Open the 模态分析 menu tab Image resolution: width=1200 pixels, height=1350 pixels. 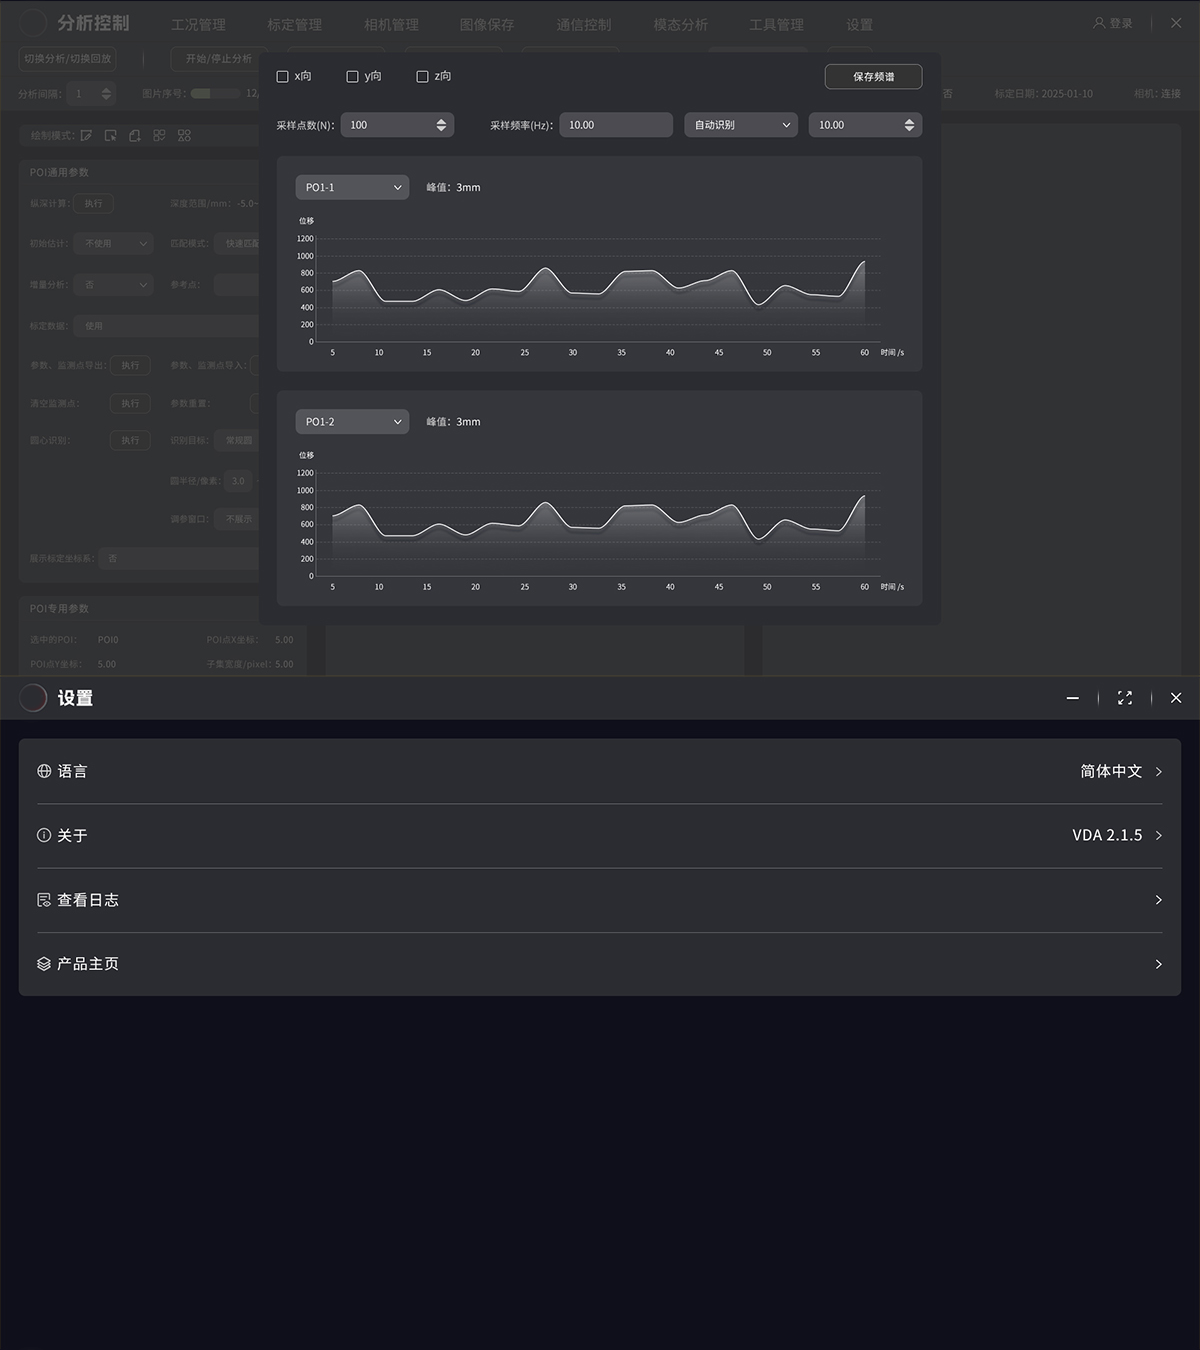[680, 24]
